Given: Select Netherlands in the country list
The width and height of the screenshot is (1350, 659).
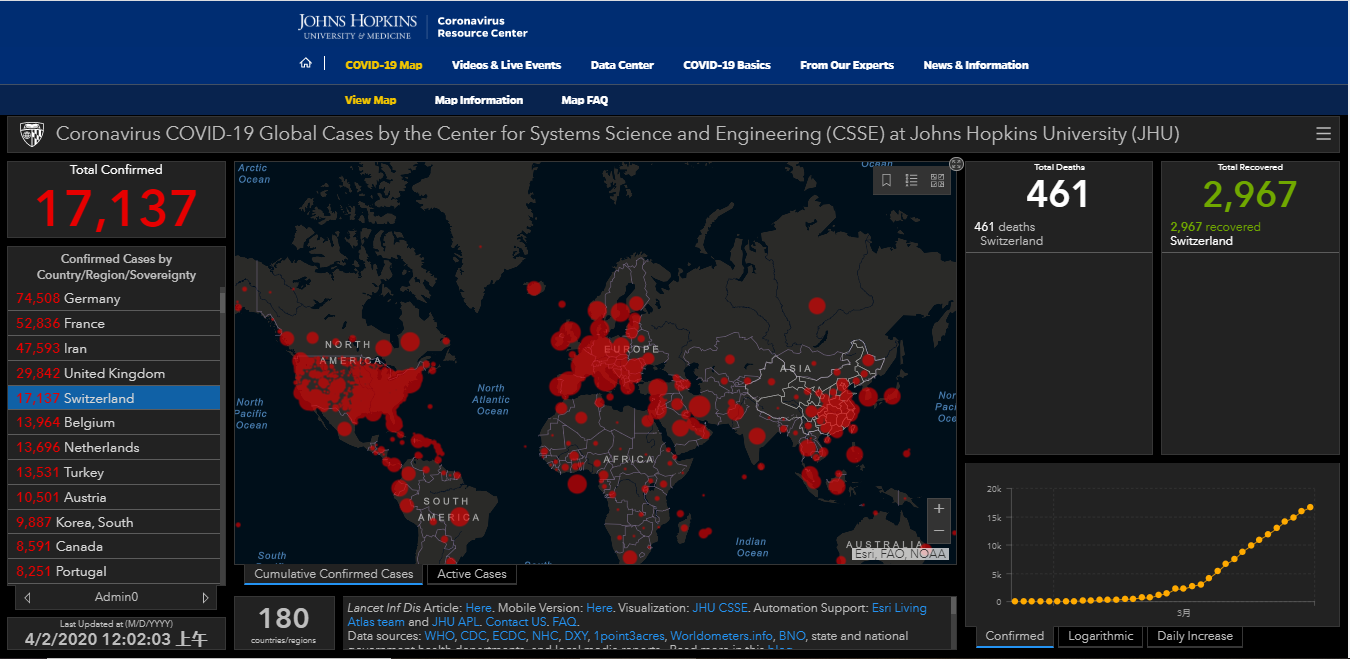Looking at the screenshot, I should click(114, 447).
